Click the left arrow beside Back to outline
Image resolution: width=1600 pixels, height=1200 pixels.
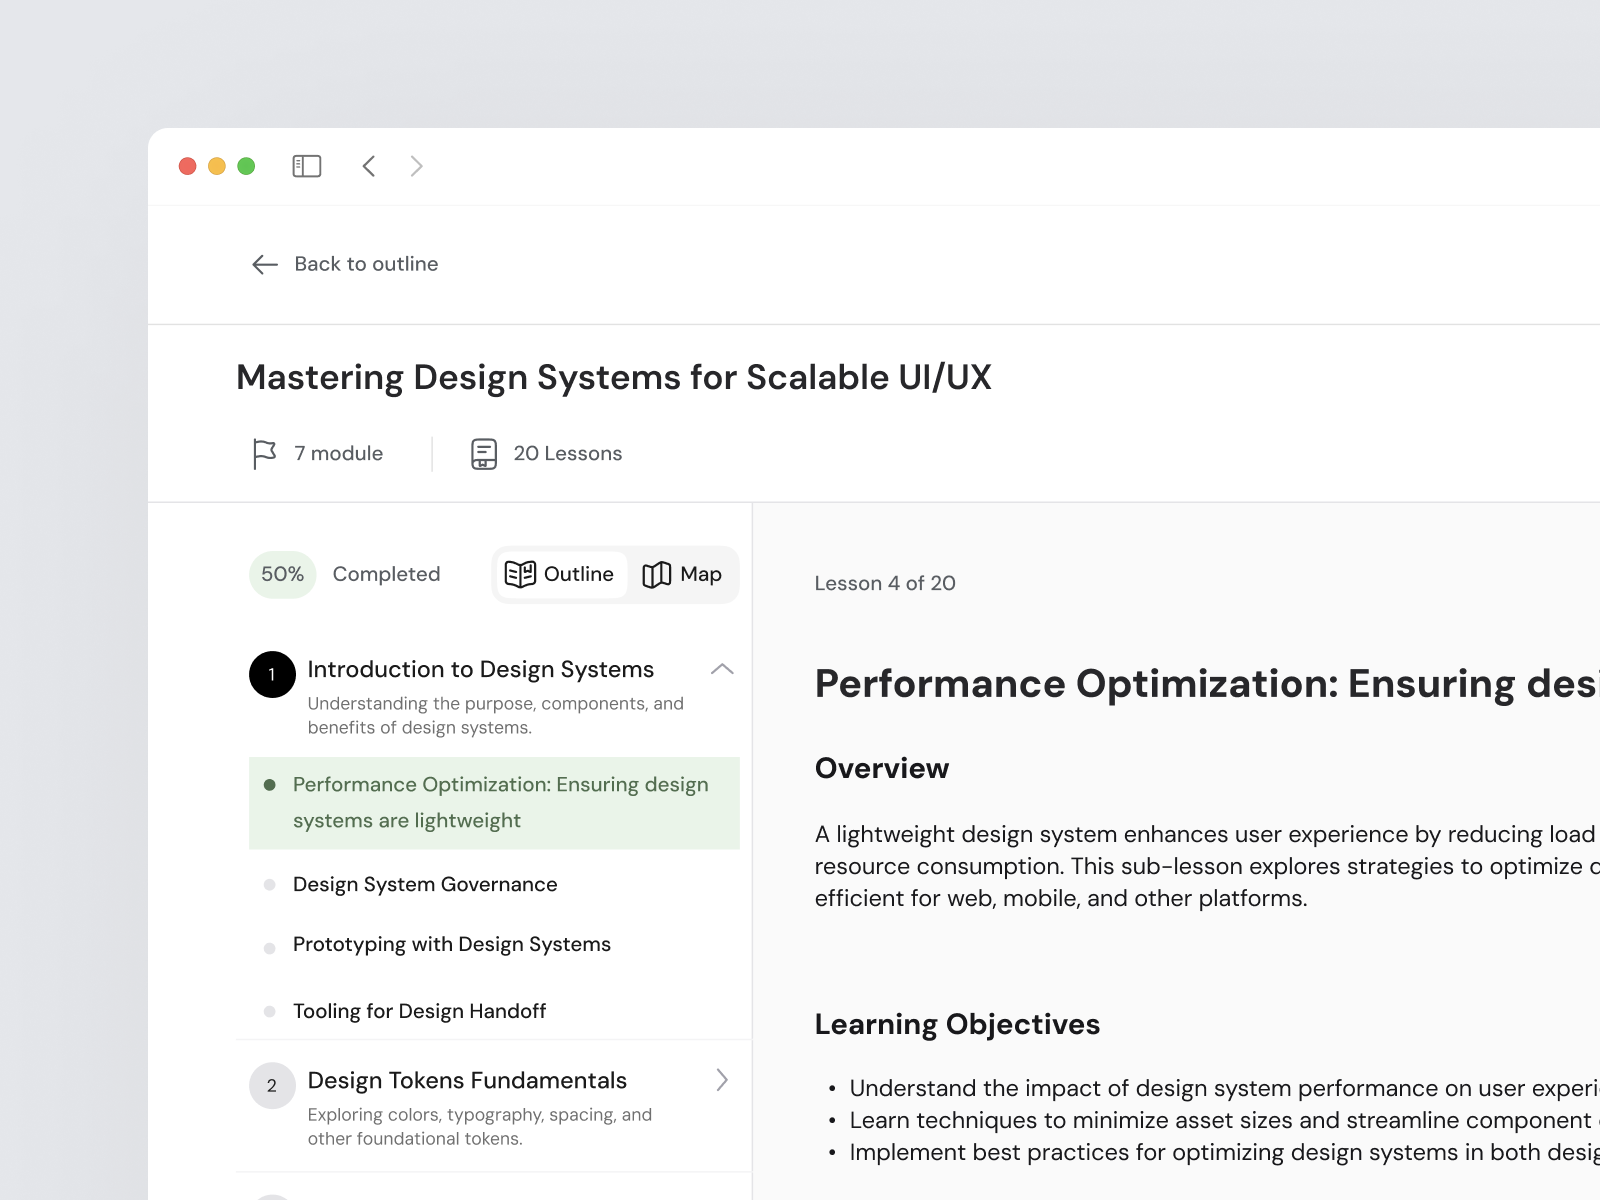point(264,264)
